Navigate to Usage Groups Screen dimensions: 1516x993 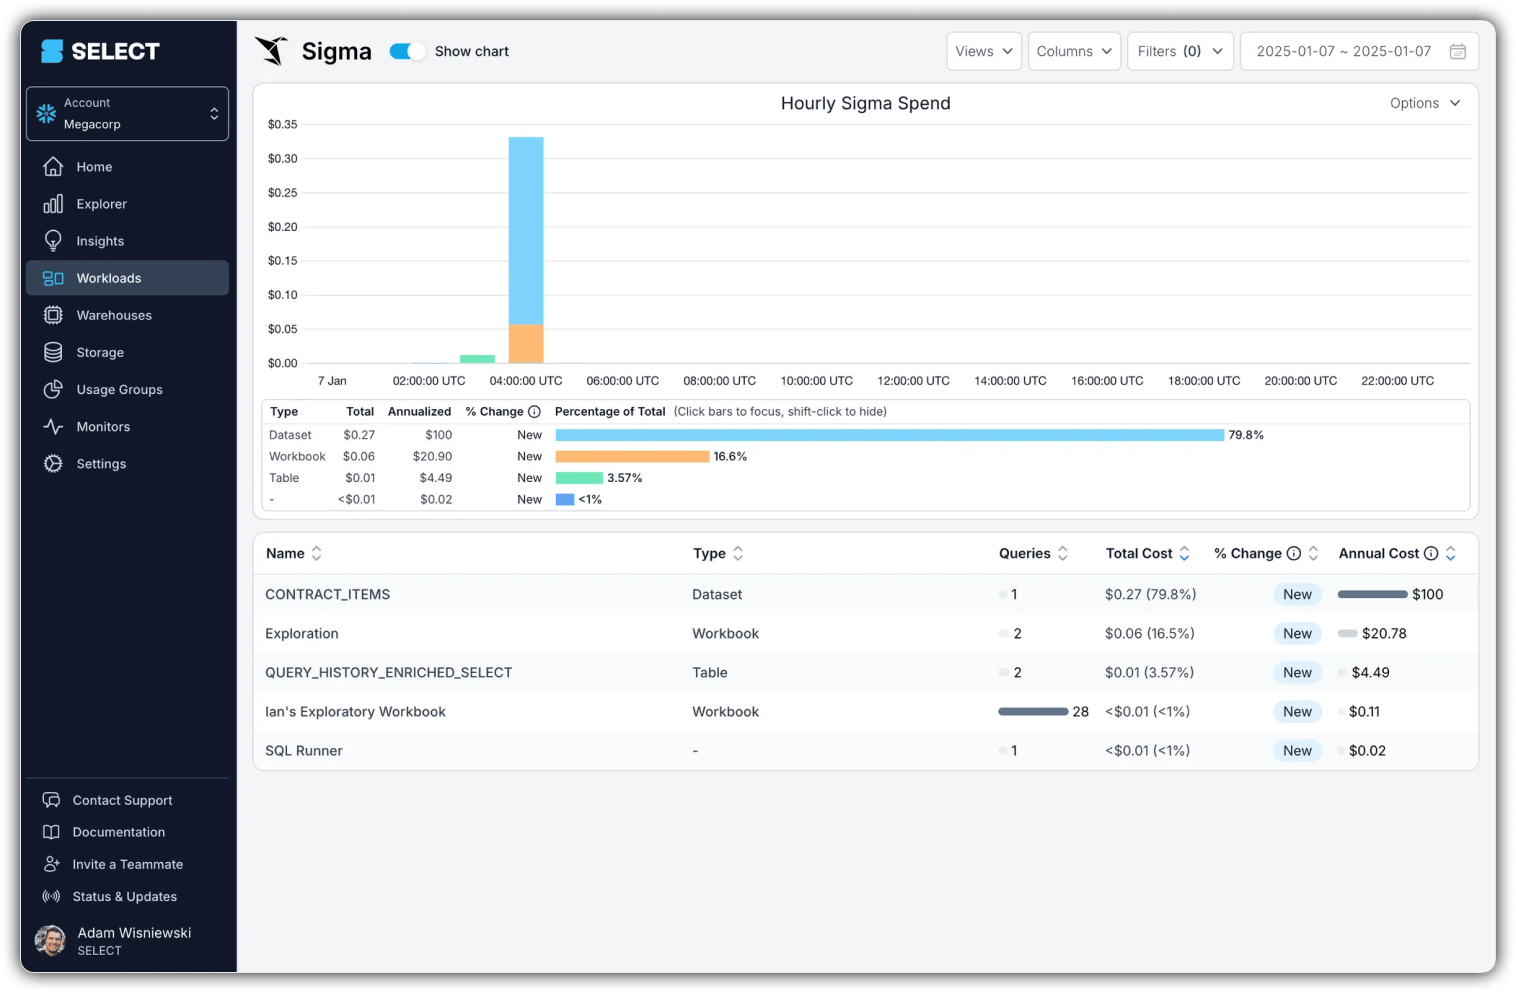pos(127,389)
